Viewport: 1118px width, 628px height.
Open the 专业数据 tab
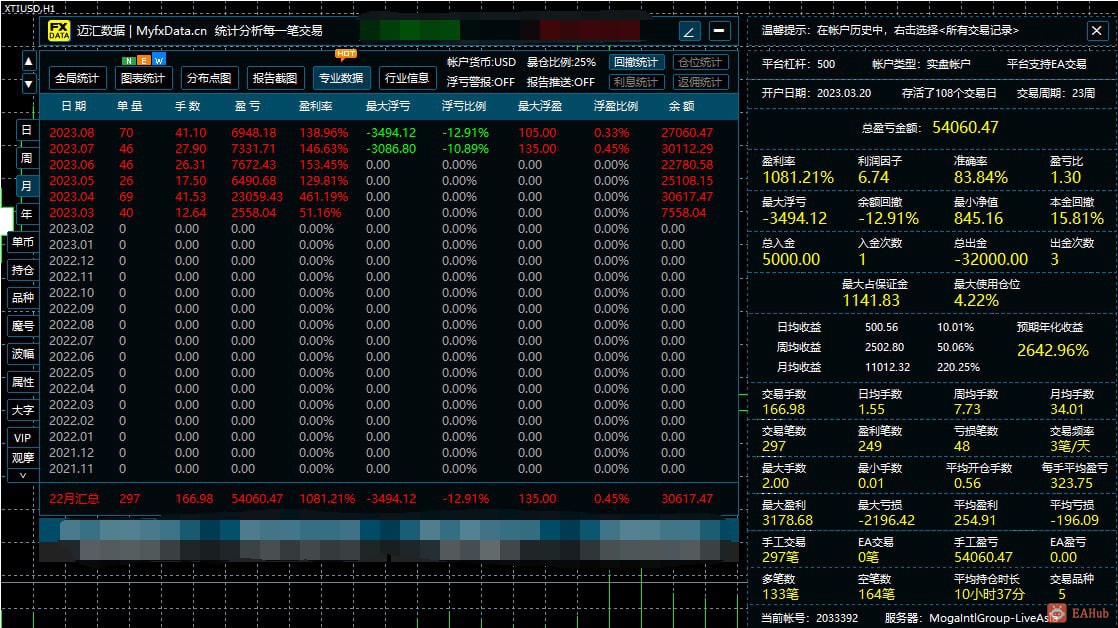tap(341, 78)
